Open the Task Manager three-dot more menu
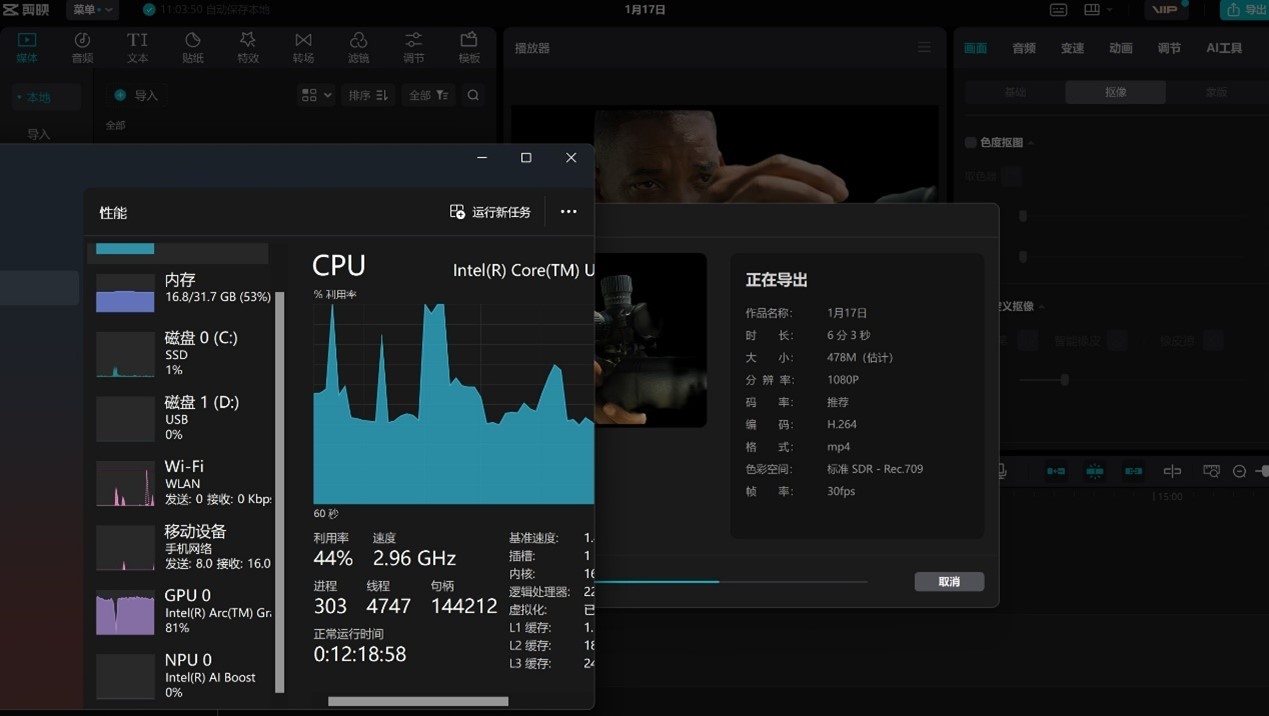The width and height of the screenshot is (1269, 716). [568, 212]
